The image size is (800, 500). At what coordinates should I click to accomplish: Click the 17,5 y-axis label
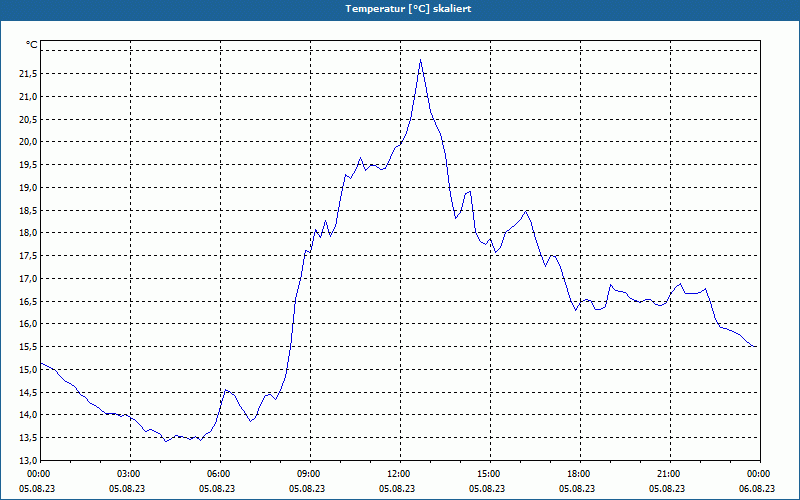28,256
